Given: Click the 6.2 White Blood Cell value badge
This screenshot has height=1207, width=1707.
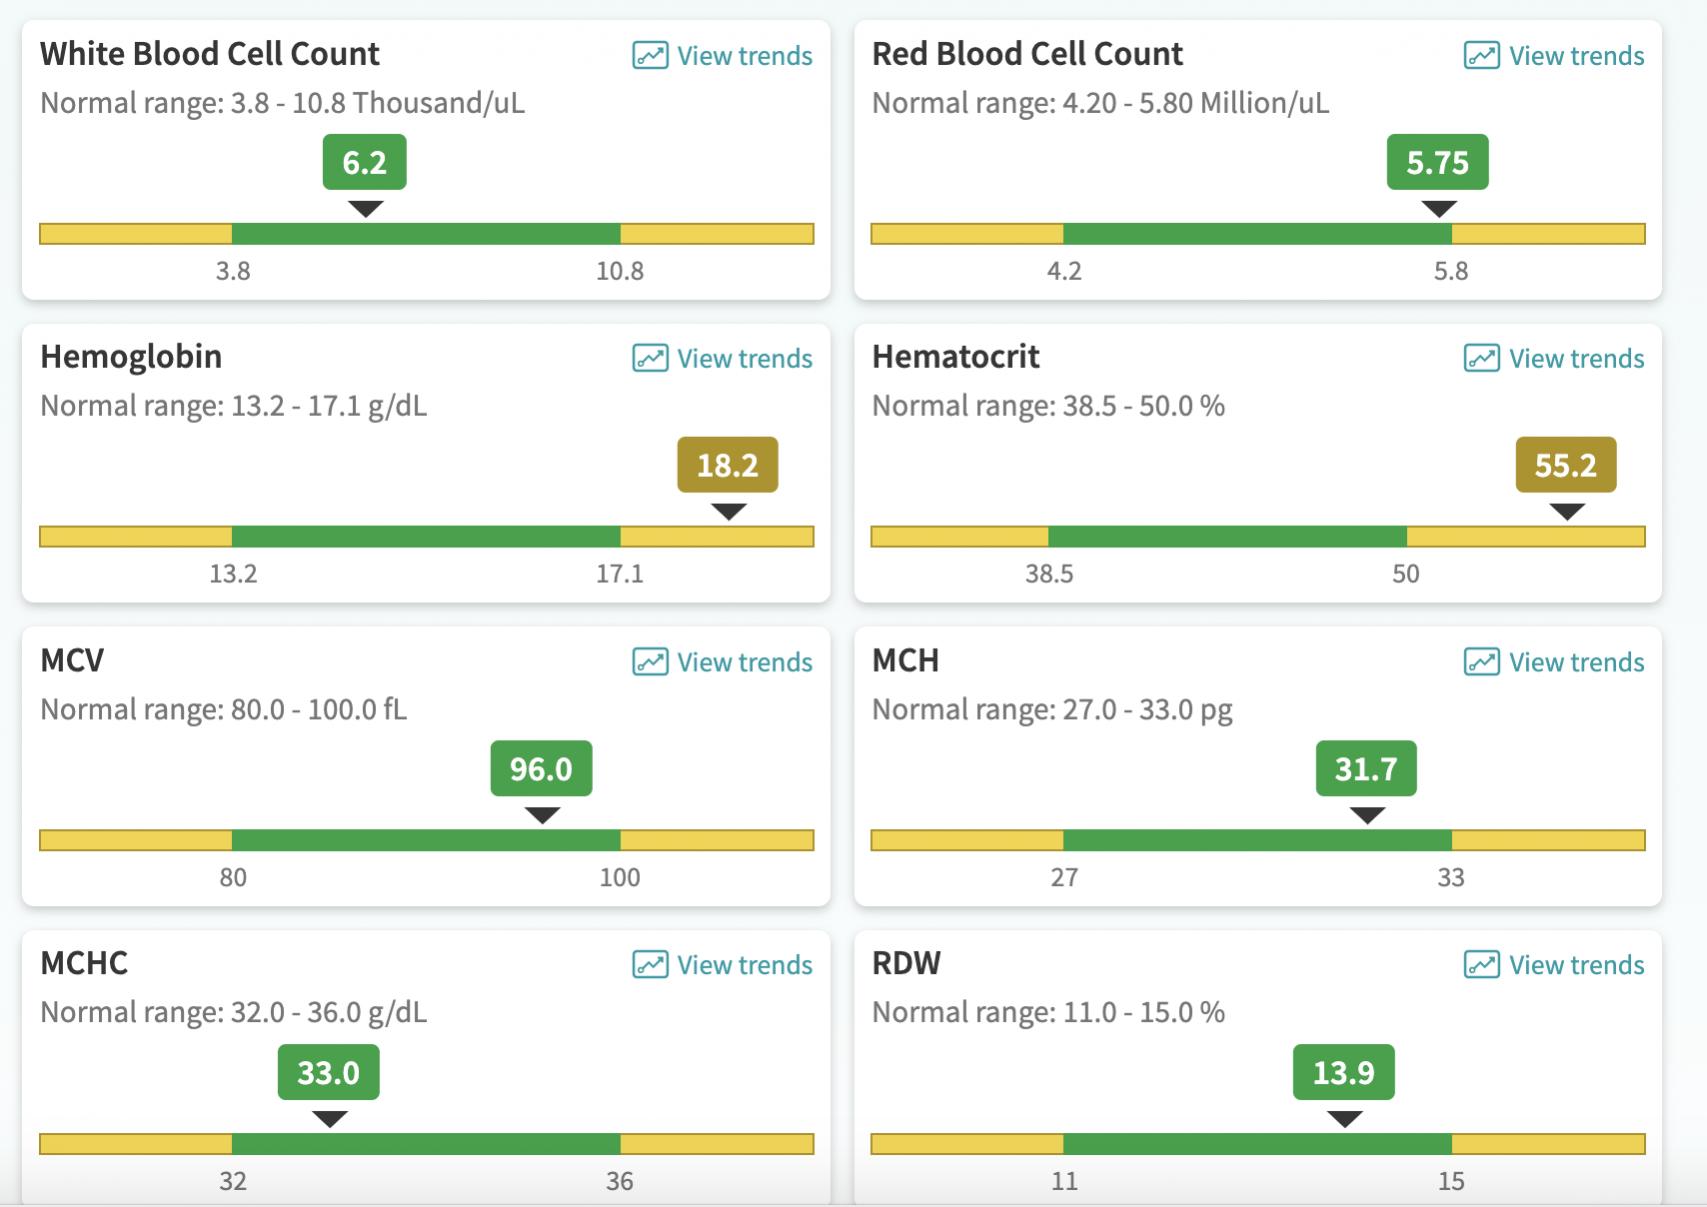Looking at the screenshot, I should (364, 162).
